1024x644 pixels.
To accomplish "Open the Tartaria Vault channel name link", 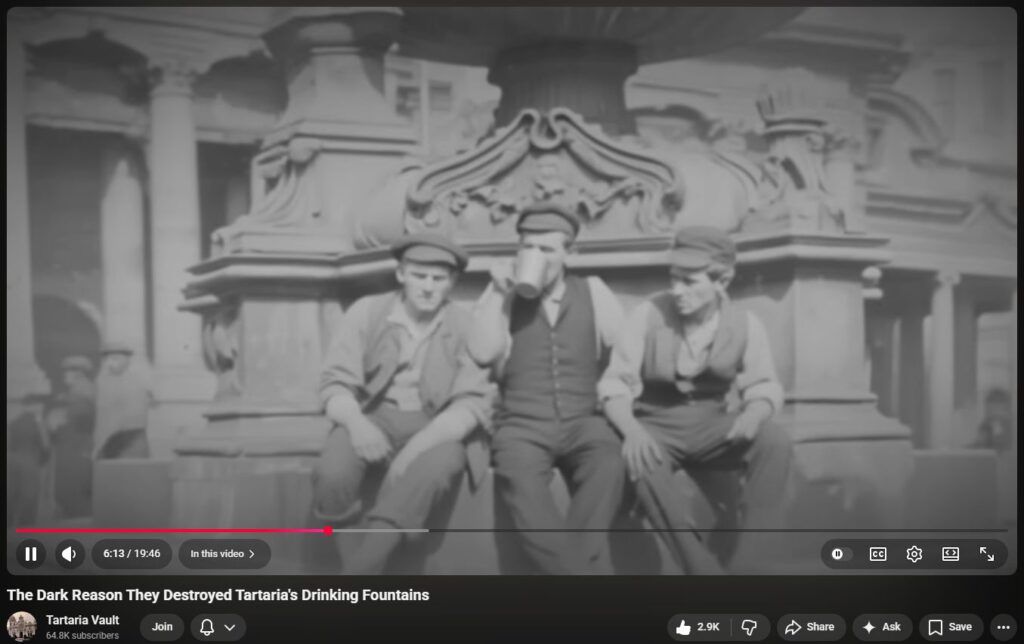I will click(82, 620).
